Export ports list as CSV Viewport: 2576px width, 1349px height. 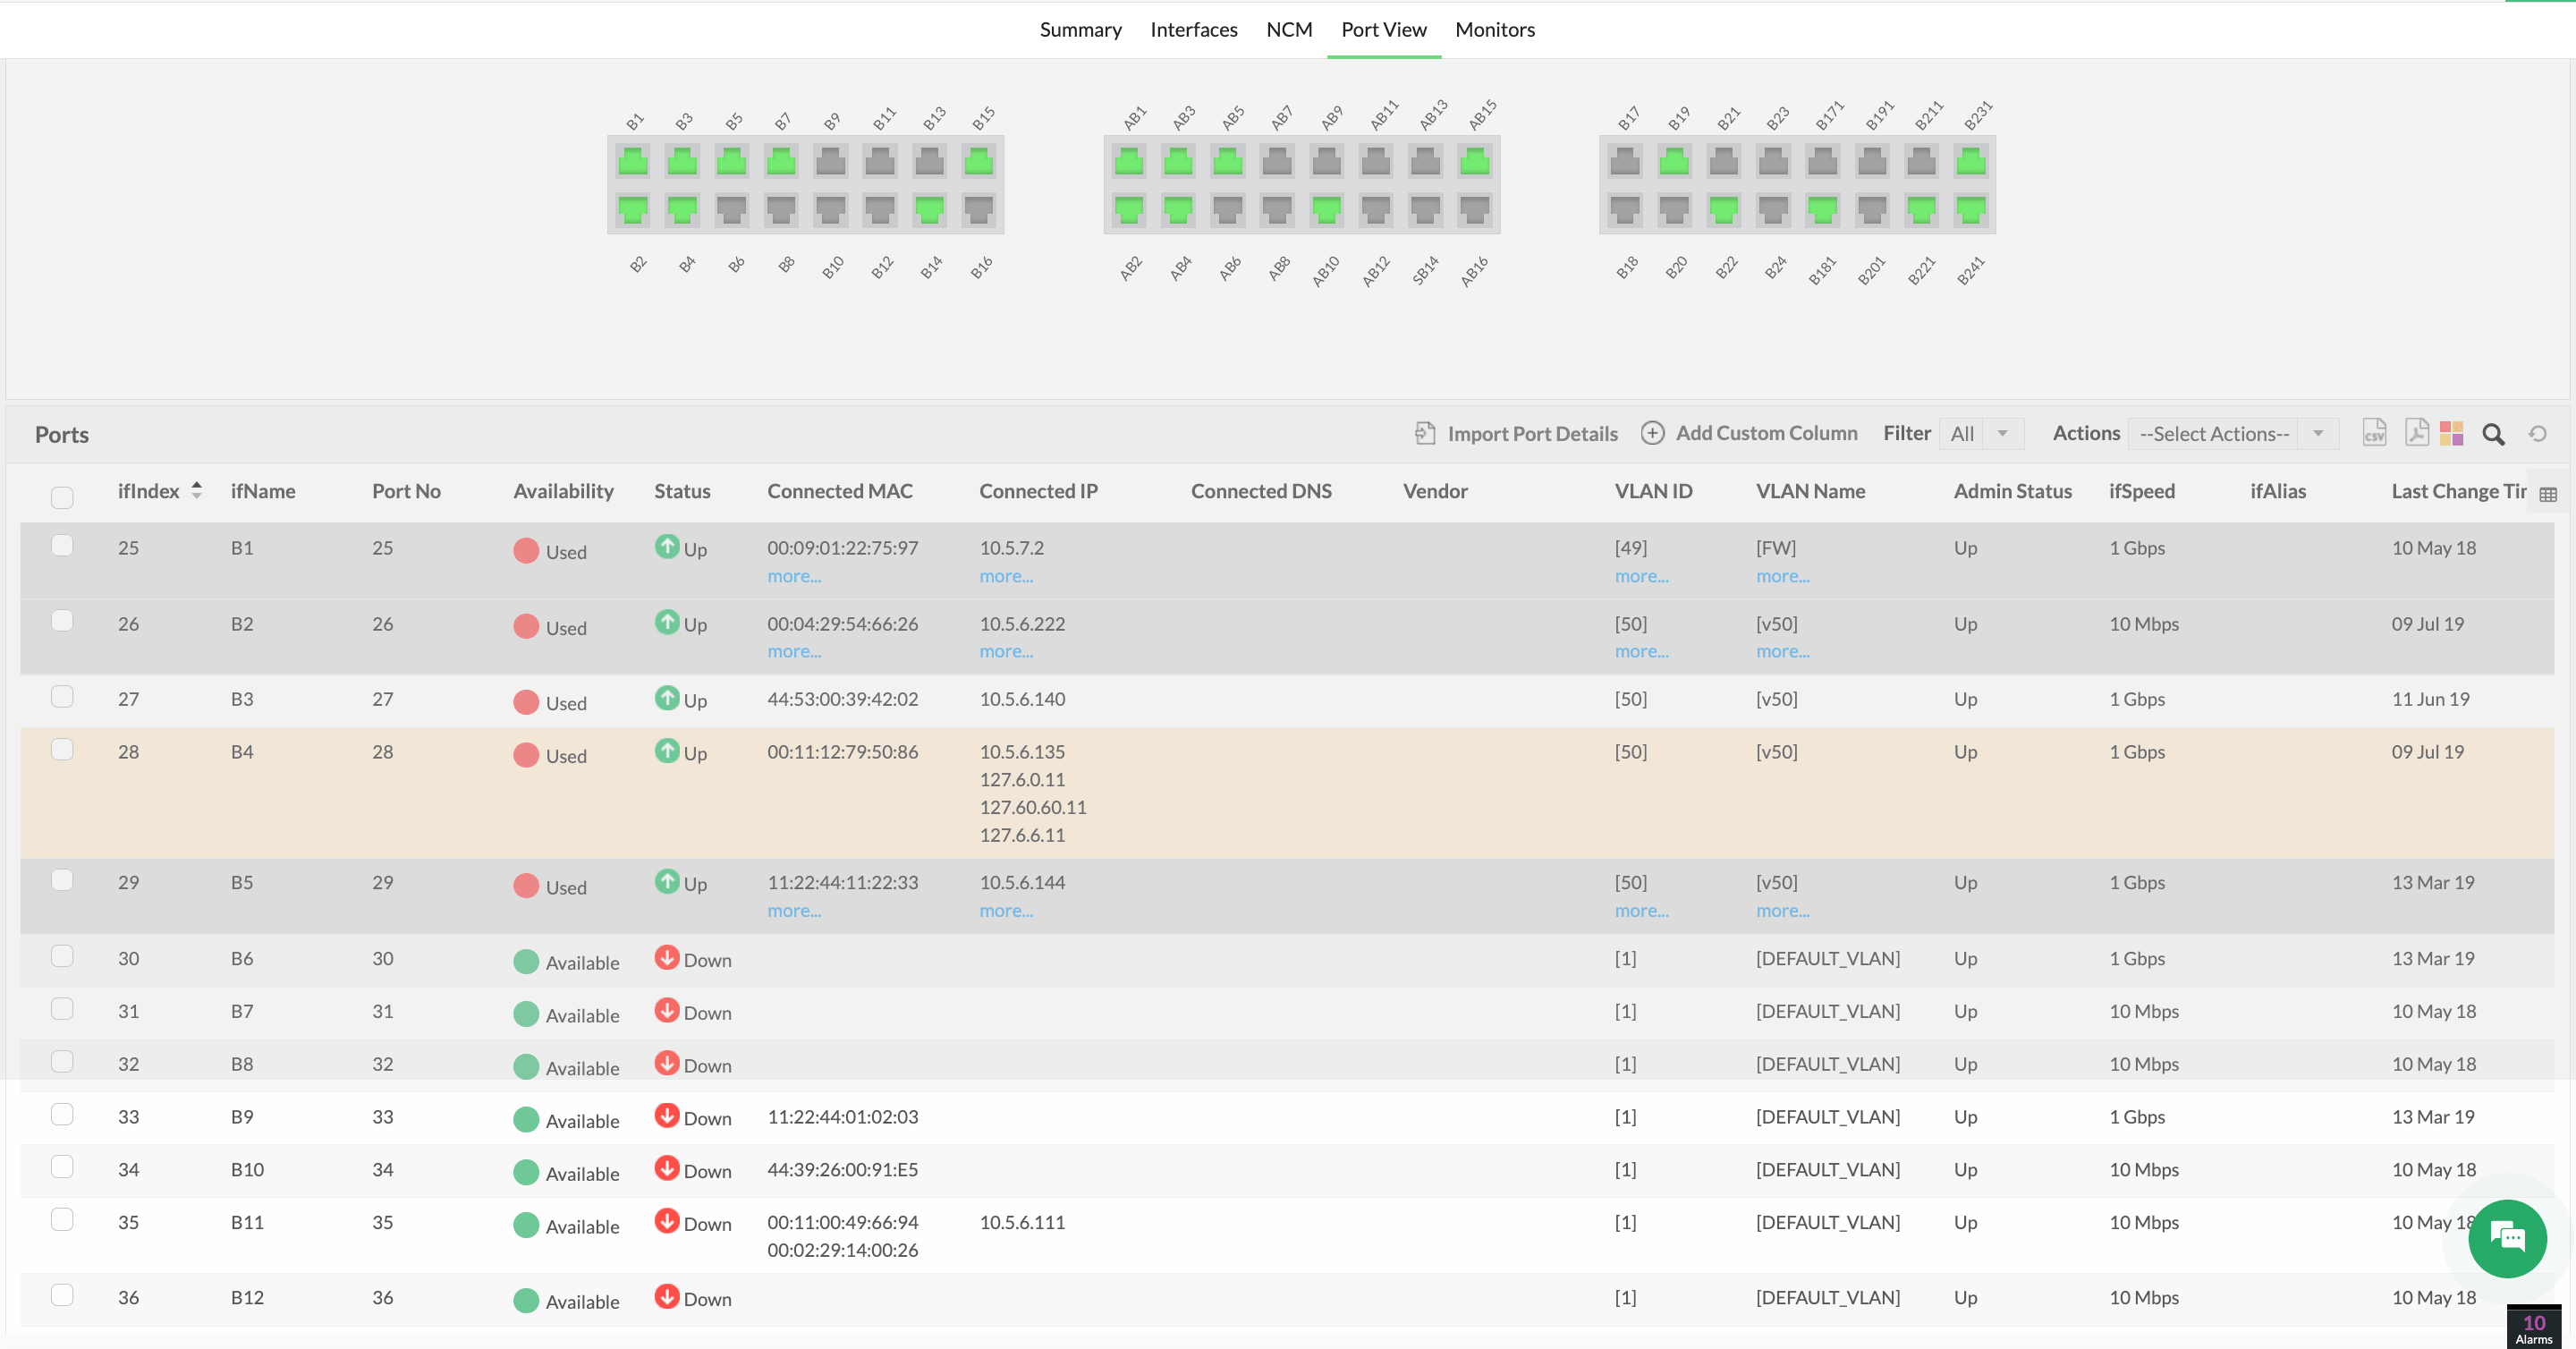point(2374,433)
